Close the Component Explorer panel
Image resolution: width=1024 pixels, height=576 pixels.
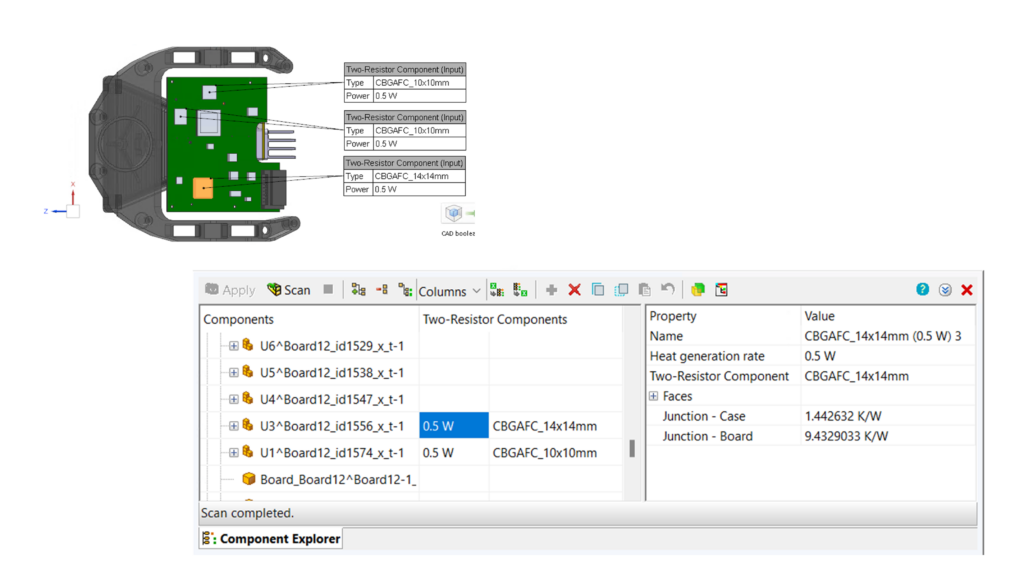(967, 289)
